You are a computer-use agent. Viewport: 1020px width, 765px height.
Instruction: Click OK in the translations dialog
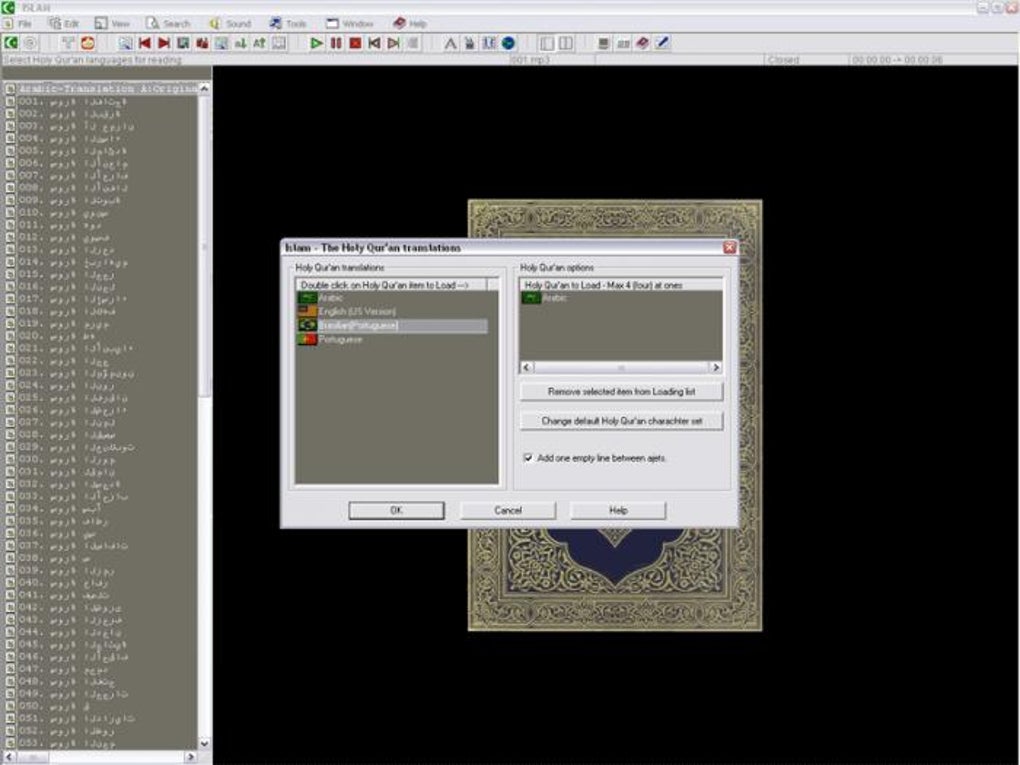pos(396,510)
